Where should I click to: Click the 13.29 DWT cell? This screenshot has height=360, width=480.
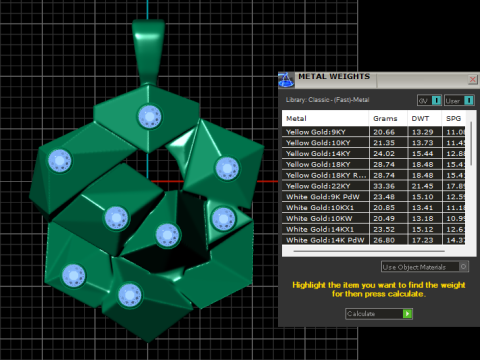click(x=425, y=132)
